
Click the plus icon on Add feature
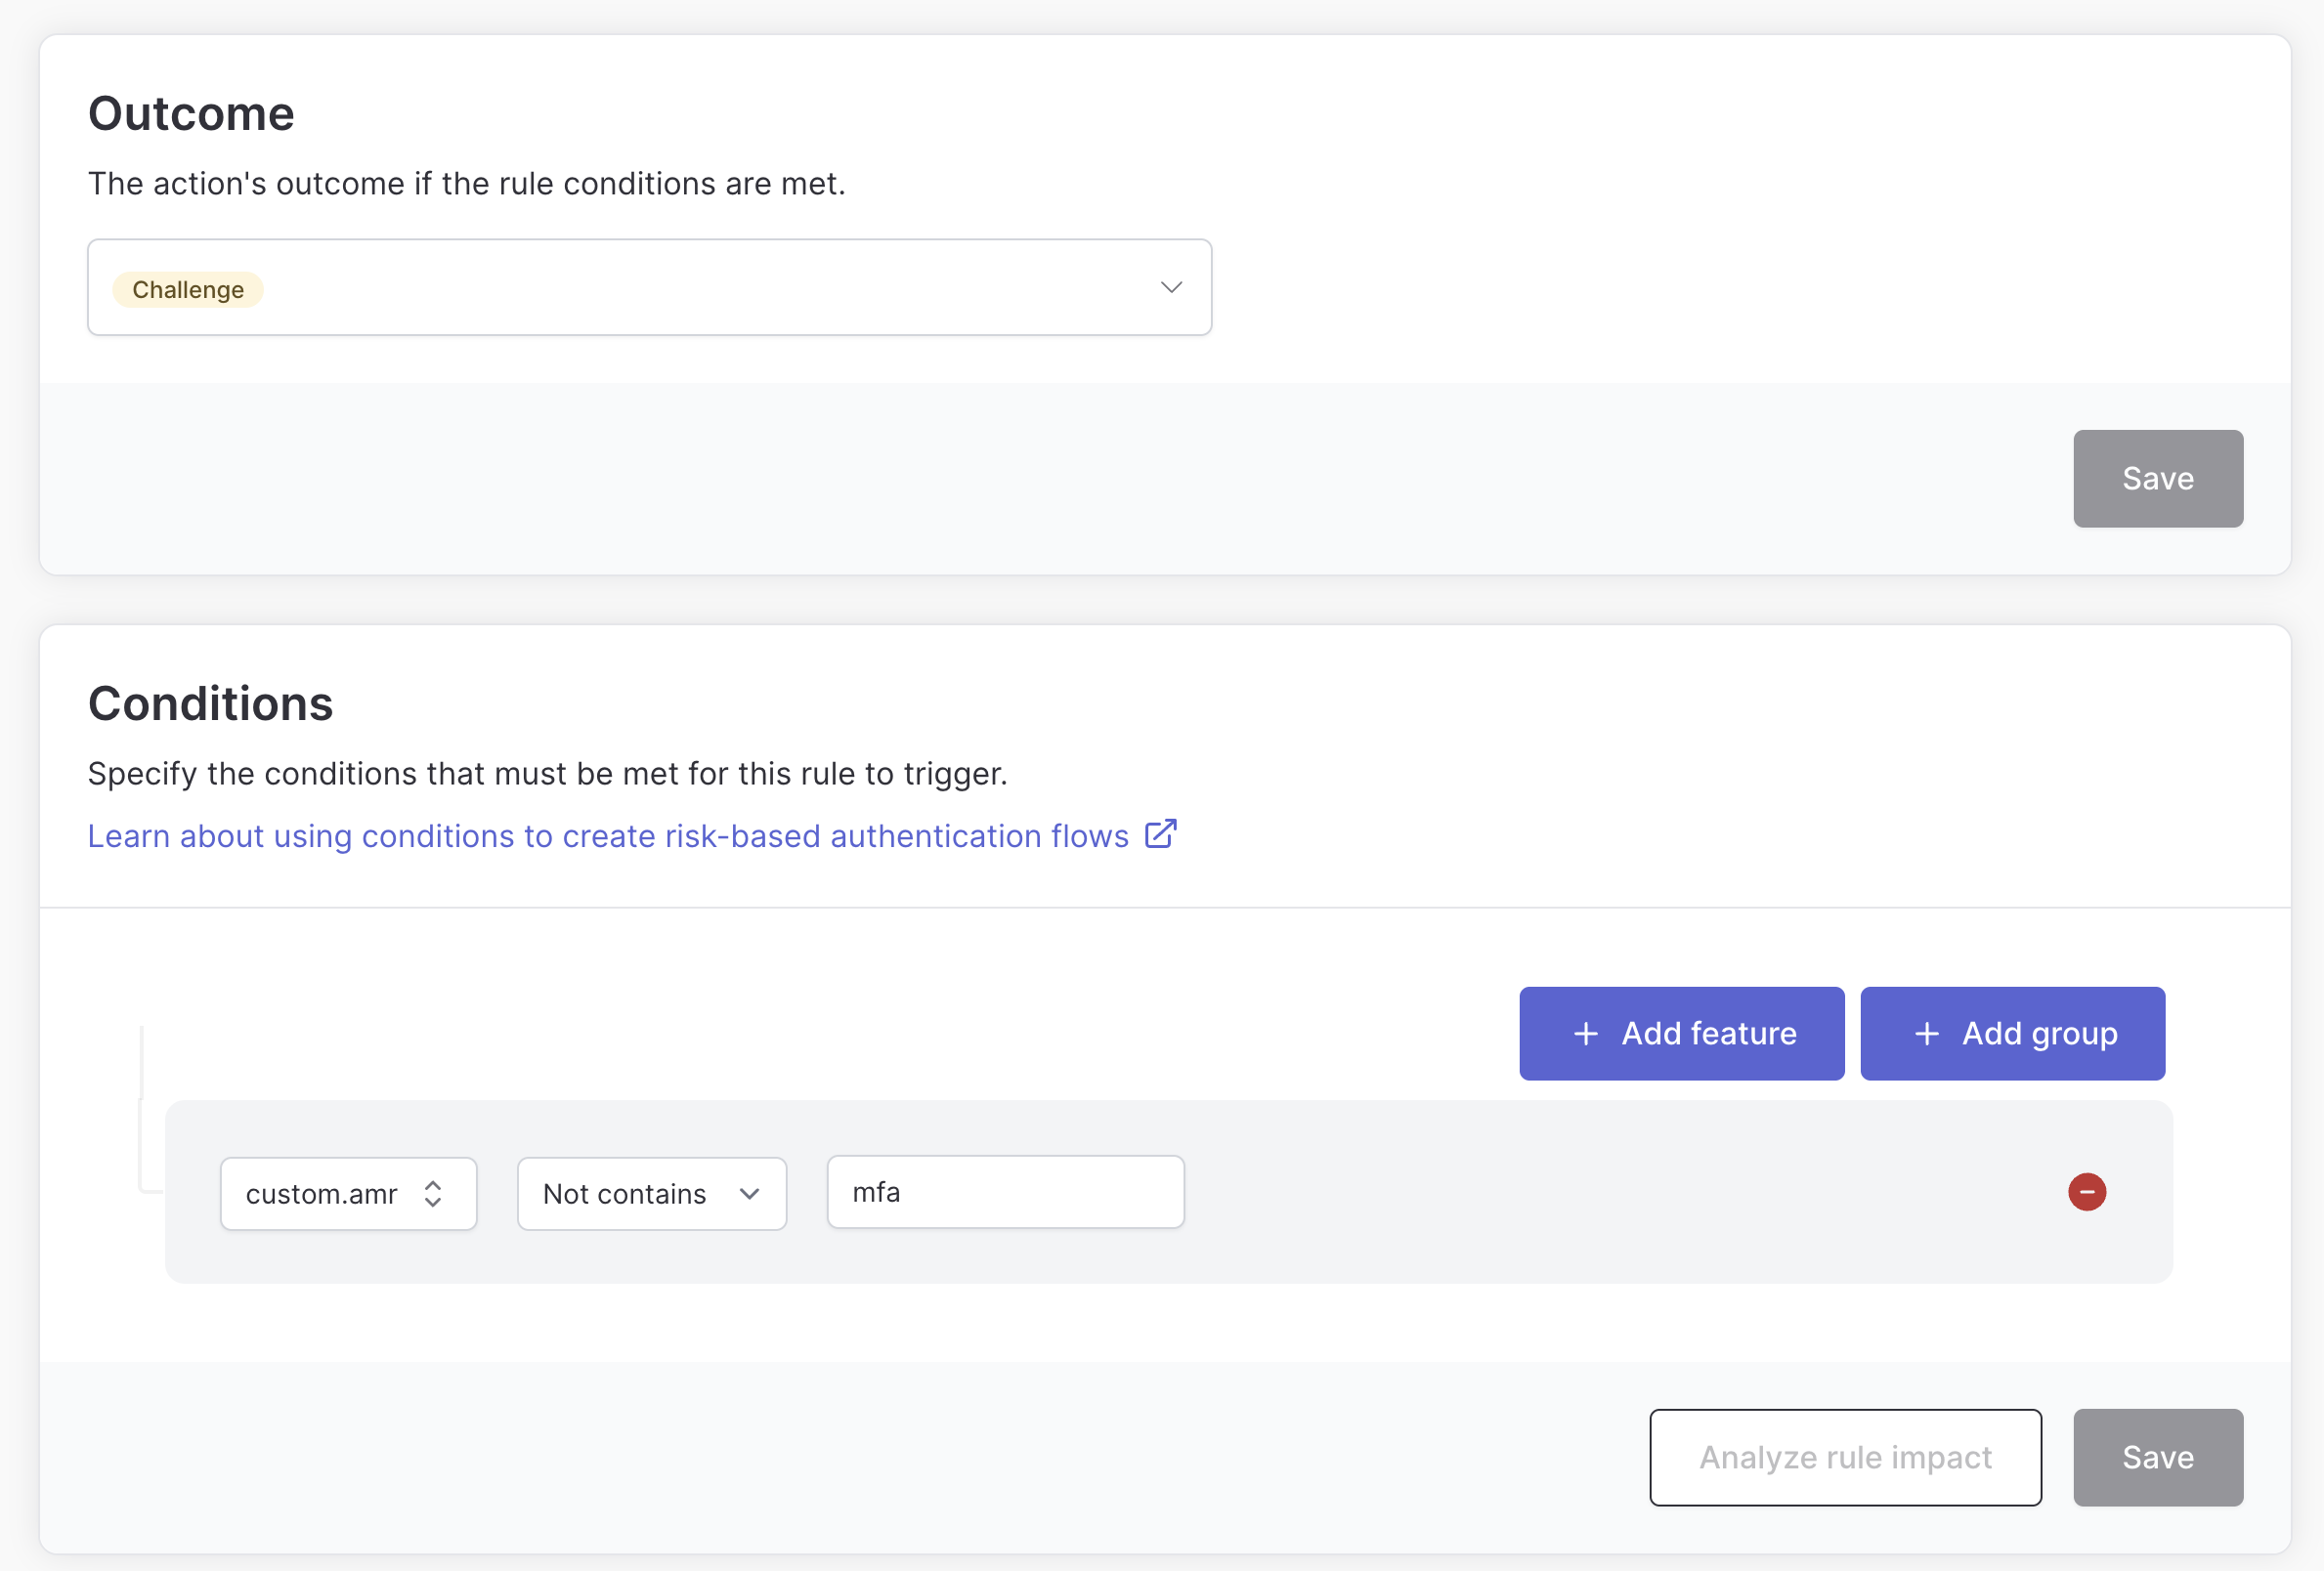coord(1585,1033)
